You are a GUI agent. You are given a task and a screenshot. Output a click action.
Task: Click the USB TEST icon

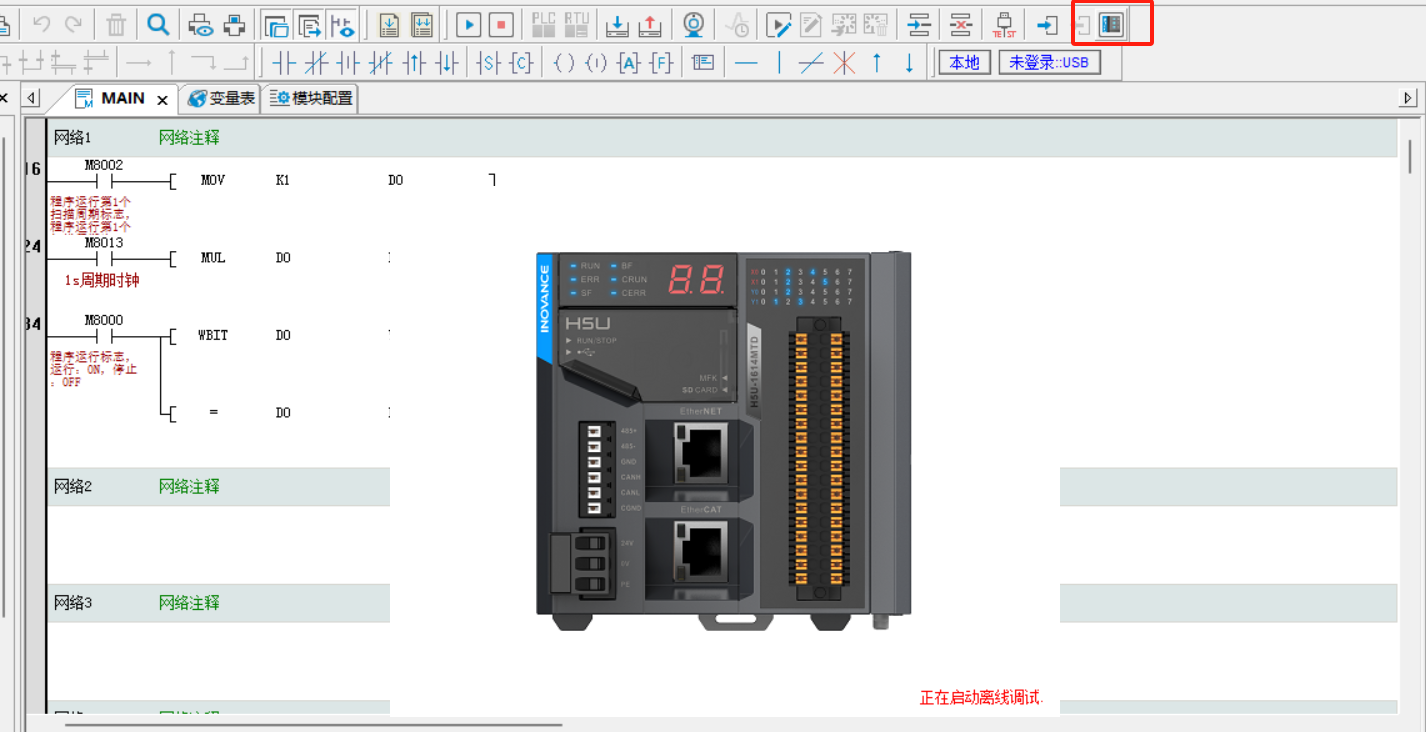coord(1005,24)
